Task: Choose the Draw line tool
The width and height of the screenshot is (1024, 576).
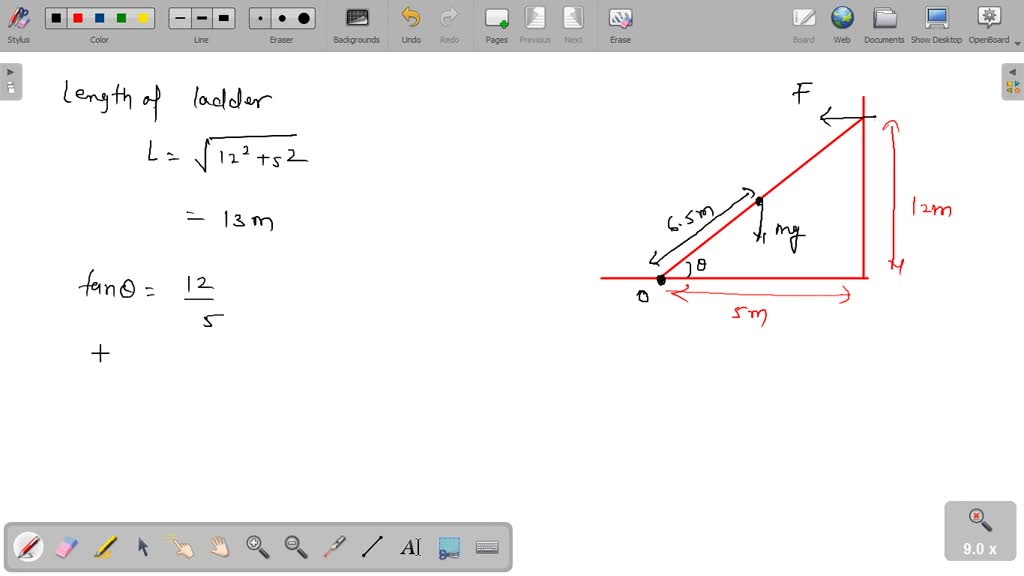Action: (372, 546)
